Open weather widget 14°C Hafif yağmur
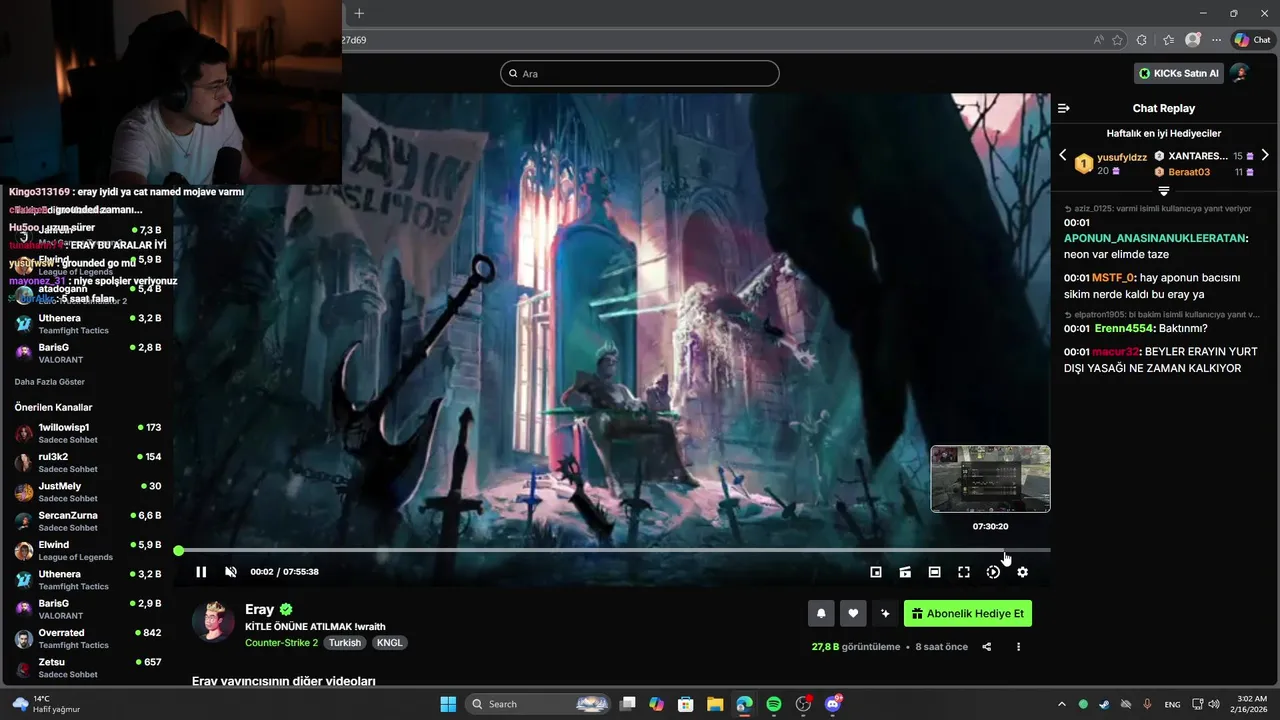Screen dimensions: 1280x720 click(45, 704)
